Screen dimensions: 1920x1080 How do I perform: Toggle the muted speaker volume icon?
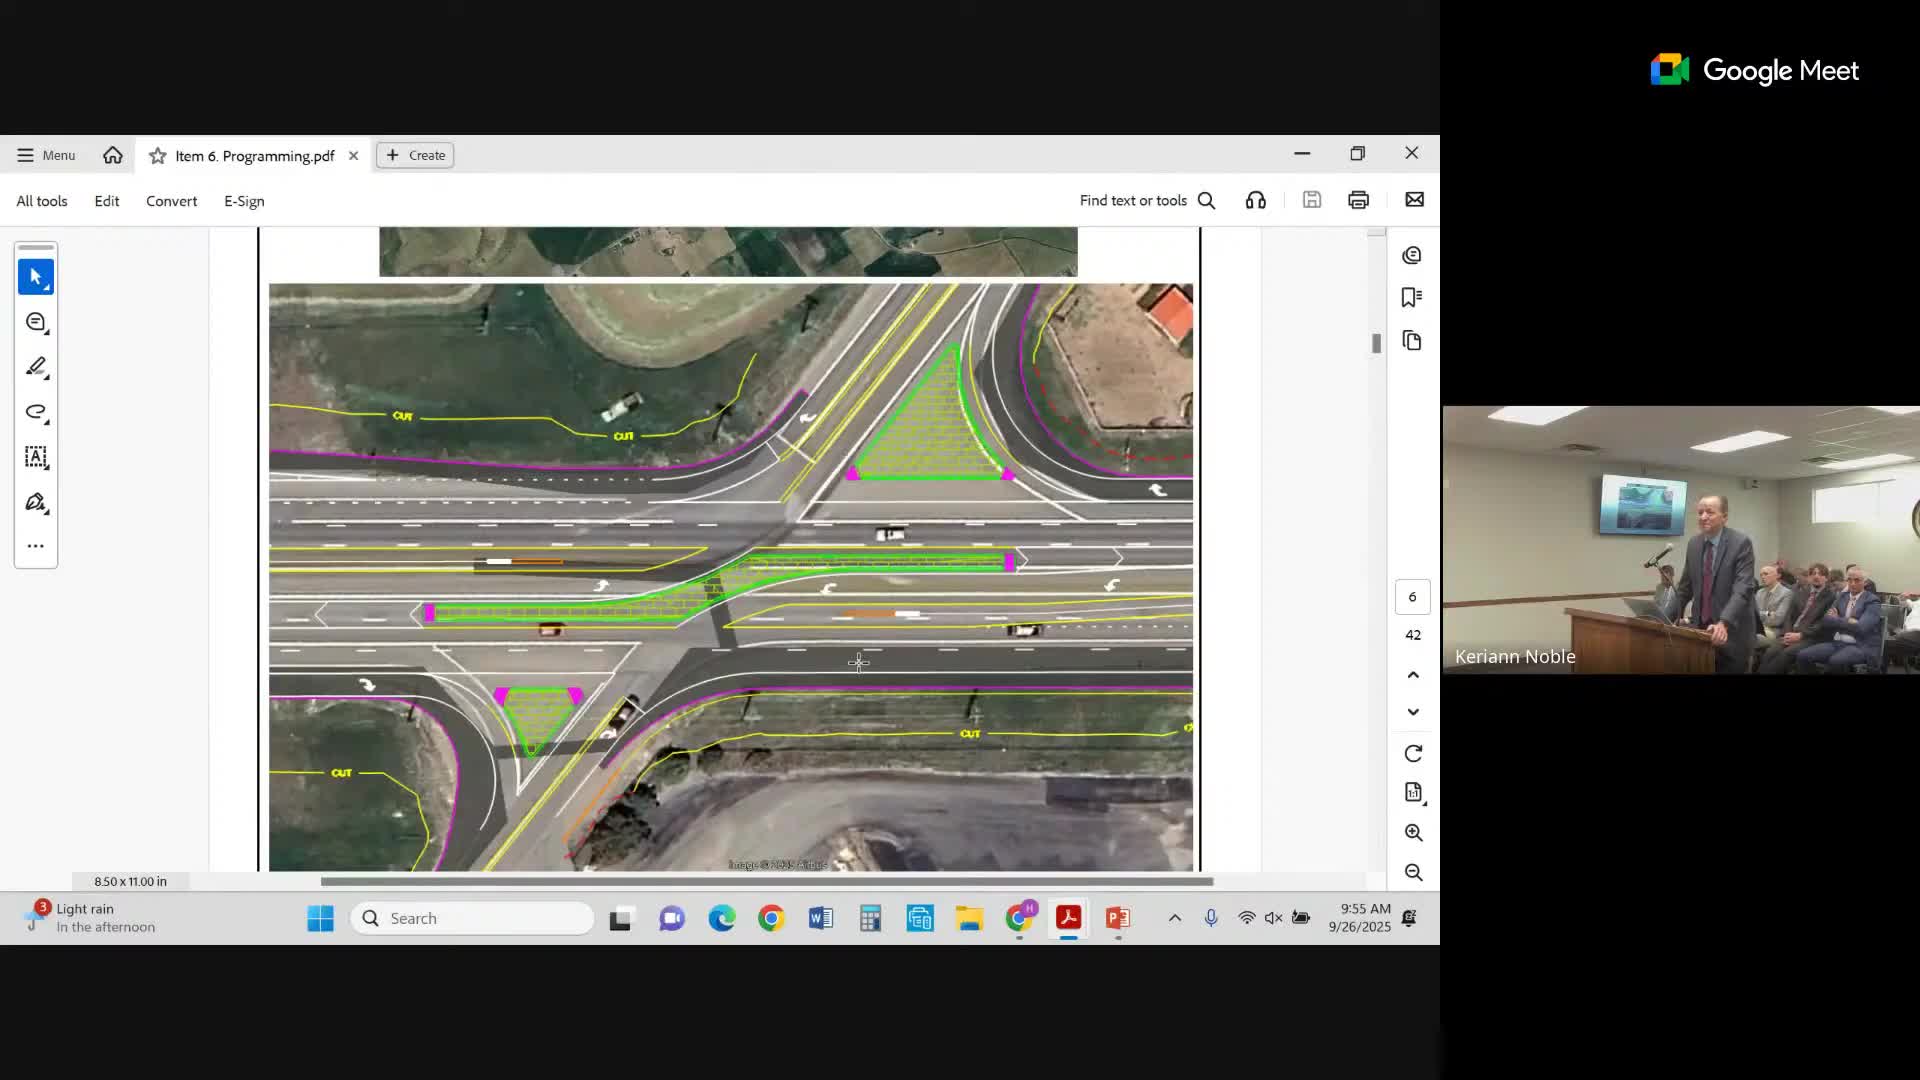[1273, 918]
